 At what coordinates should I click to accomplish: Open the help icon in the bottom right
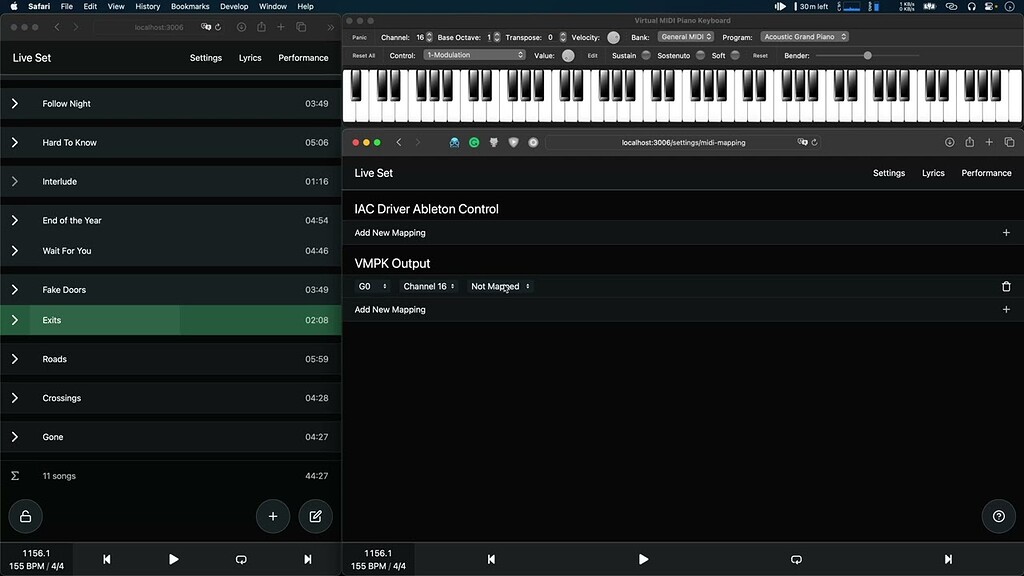pyautogui.click(x=998, y=516)
